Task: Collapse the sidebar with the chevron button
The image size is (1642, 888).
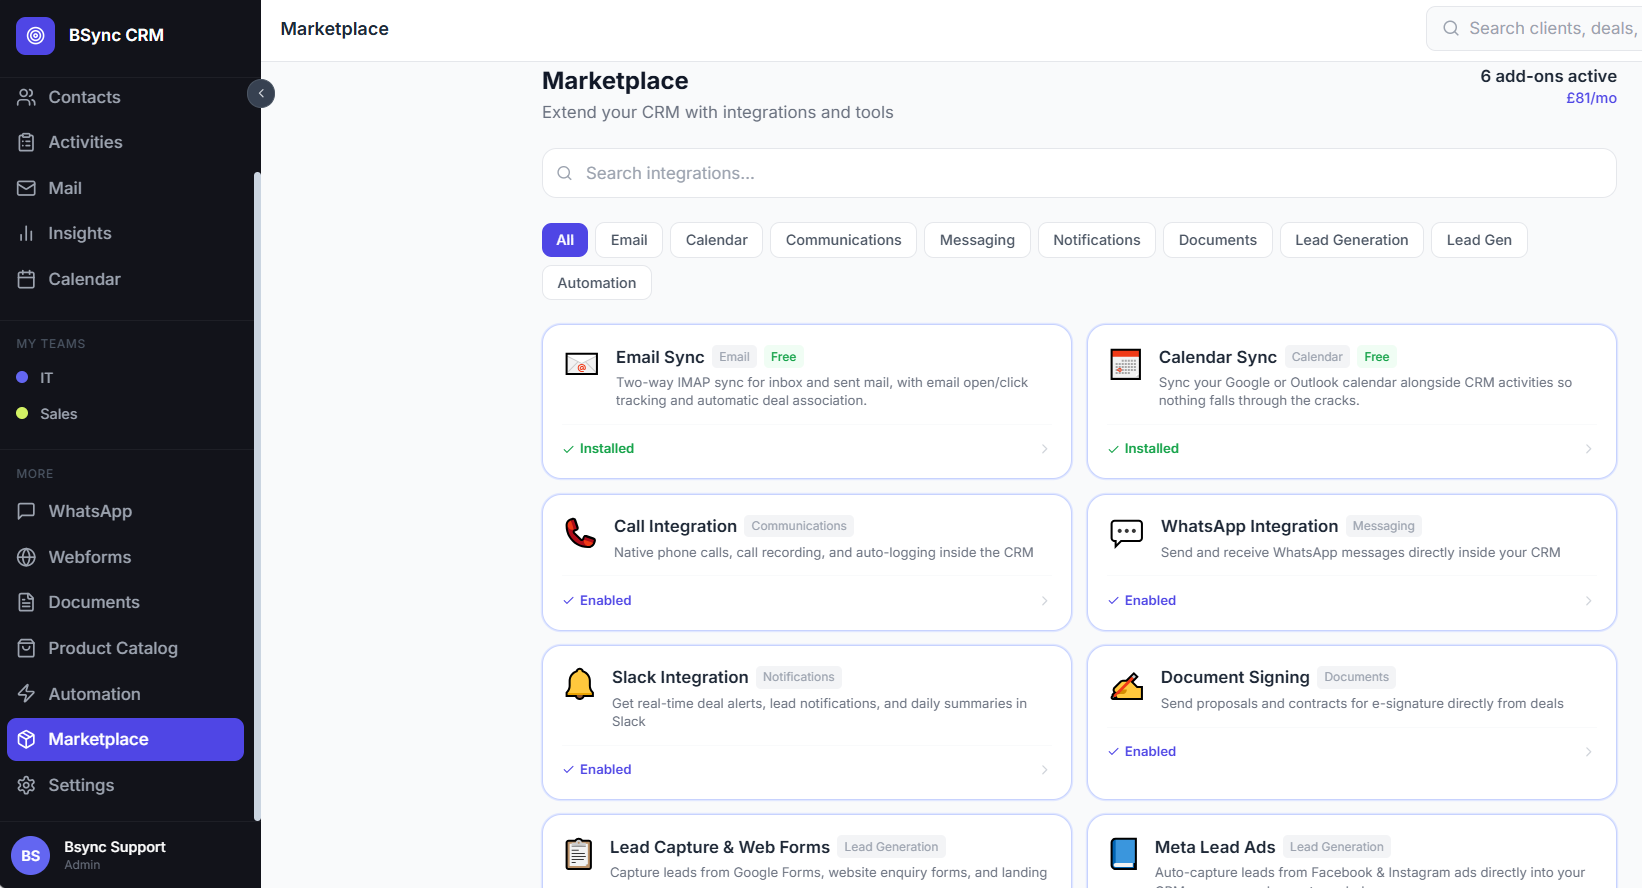Action: (x=261, y=93)
